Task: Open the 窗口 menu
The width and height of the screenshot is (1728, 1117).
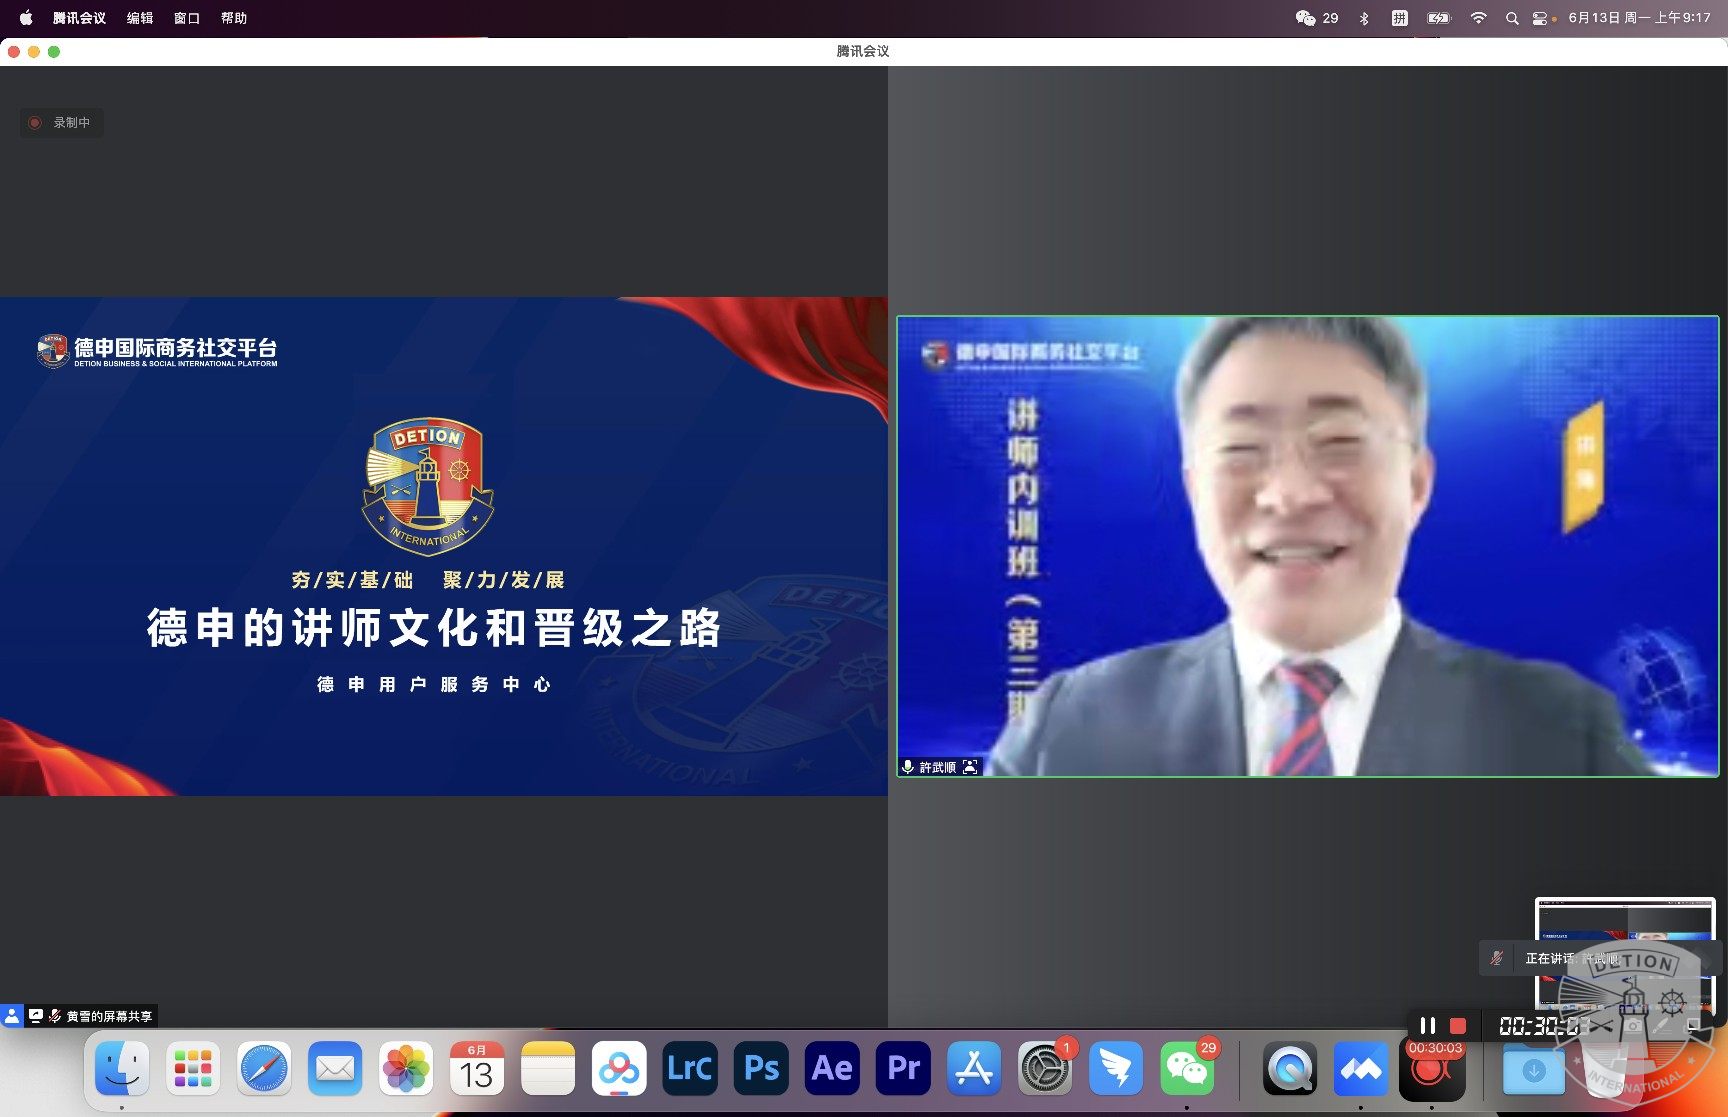Action: pyautogui.click(x=187, y=18)
